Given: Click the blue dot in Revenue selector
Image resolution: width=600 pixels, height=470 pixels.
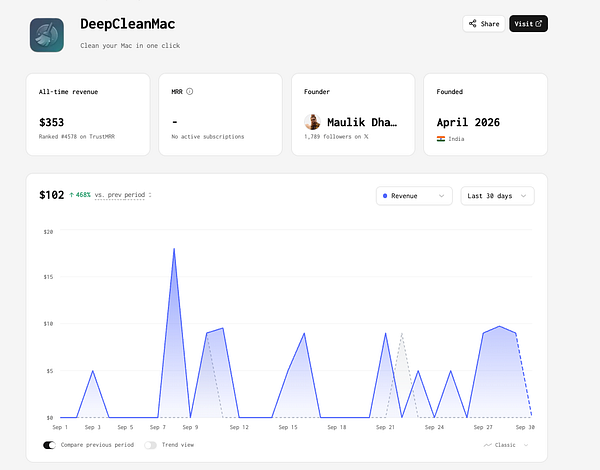Looking at the screenshot, I should [x=385, y=196].
